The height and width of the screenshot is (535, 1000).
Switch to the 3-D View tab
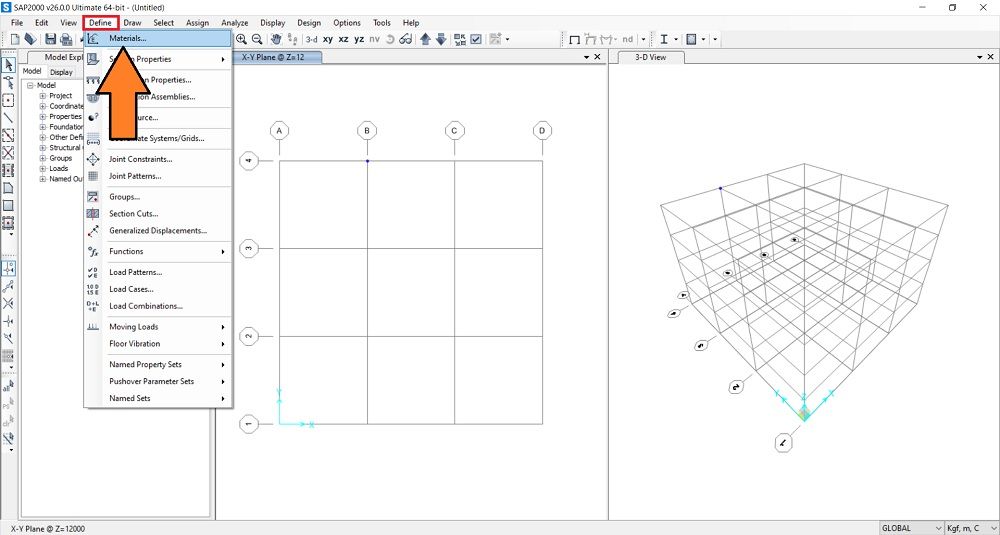pyautogui.click(x=650, y=57)
